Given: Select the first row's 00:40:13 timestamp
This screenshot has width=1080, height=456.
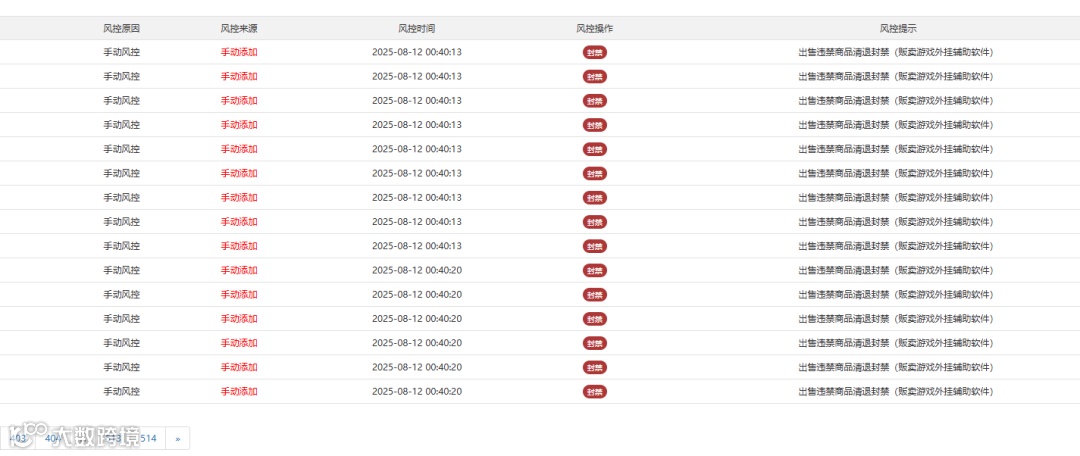Looking at the screenshot, I should point(417,52).
